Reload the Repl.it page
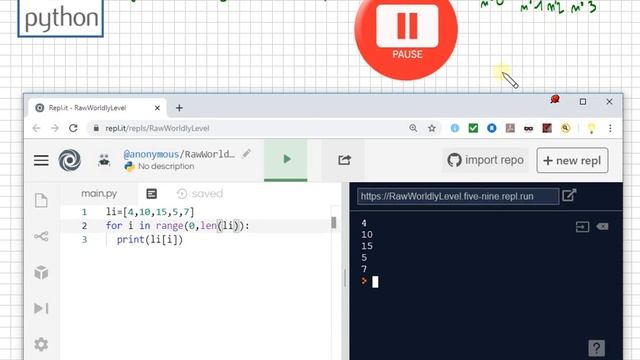Screen dimensions: 640x360 73,128
